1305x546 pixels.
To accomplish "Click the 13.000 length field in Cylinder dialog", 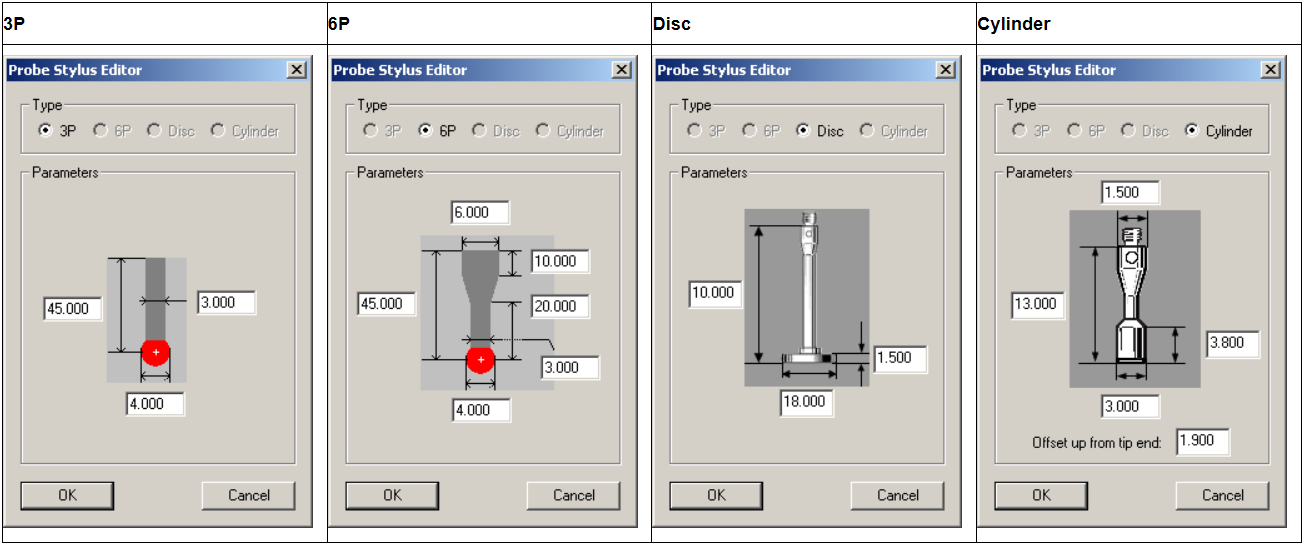I will point(1039,304).
